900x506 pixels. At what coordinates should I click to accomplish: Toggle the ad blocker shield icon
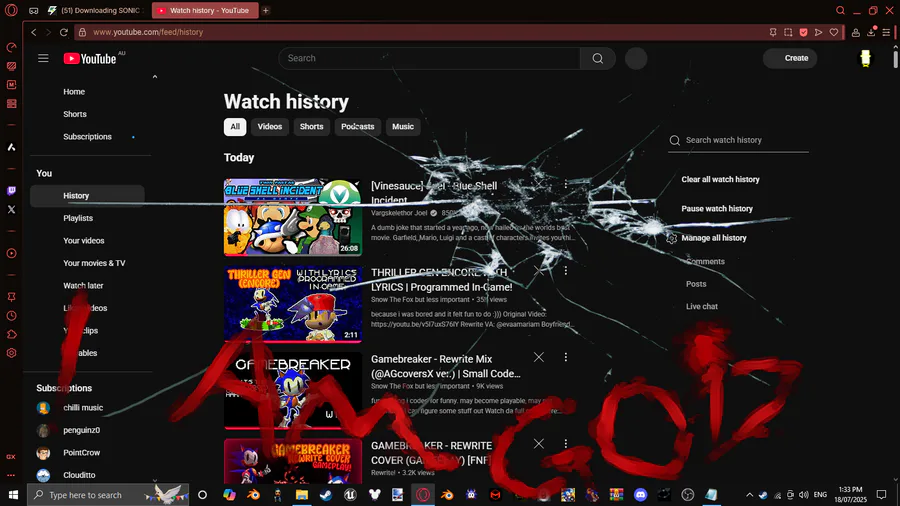pyautogui.click(x=804, y=32)
